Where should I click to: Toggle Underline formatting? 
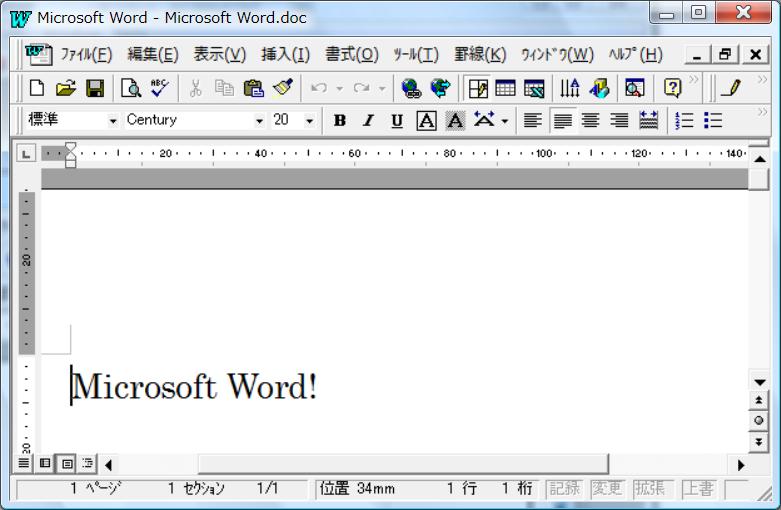[x=397, y=121]
